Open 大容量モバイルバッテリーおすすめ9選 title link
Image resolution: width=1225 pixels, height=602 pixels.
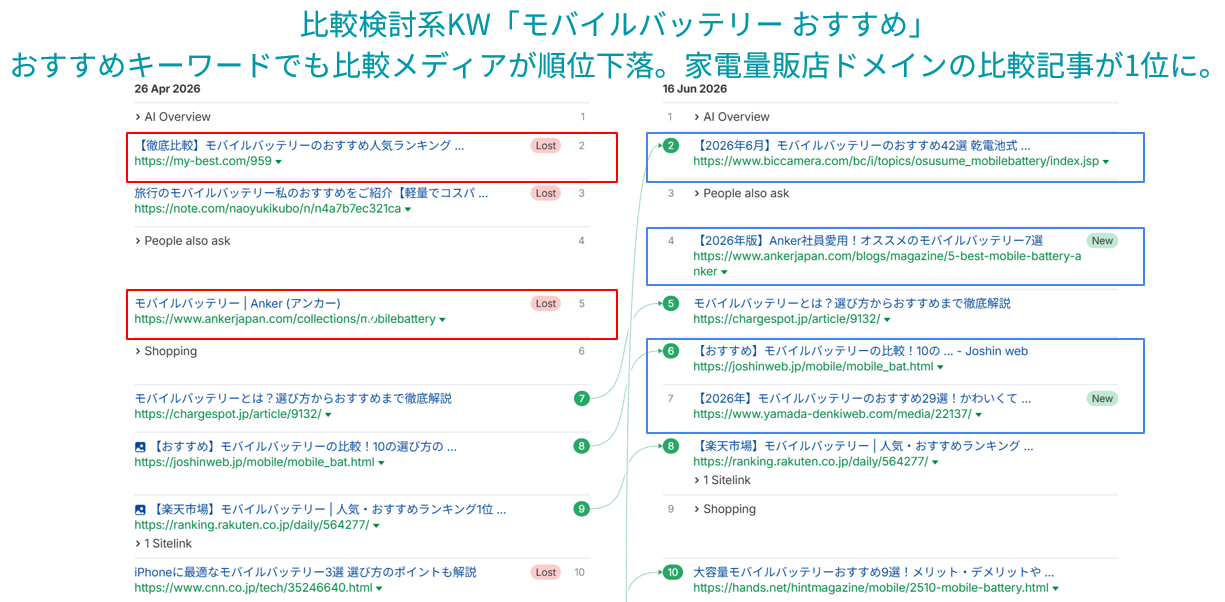[x=874, y=572]
